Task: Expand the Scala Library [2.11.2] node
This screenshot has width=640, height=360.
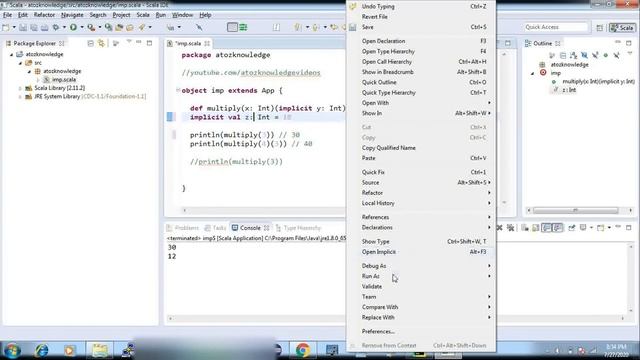Action: [x=20, y=88]
